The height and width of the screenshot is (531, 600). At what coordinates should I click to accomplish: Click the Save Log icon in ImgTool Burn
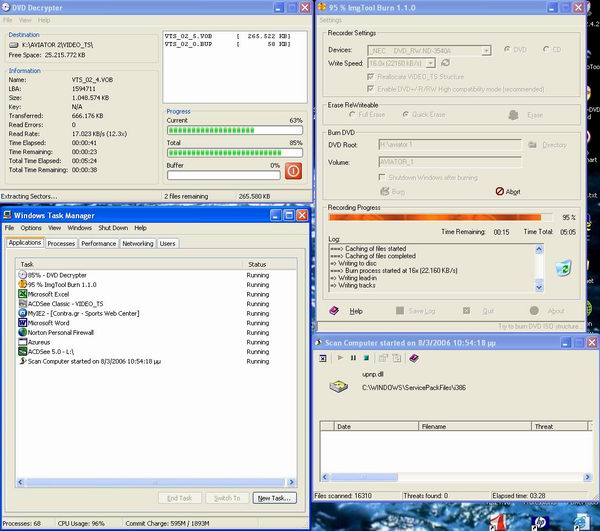(400, 310)
